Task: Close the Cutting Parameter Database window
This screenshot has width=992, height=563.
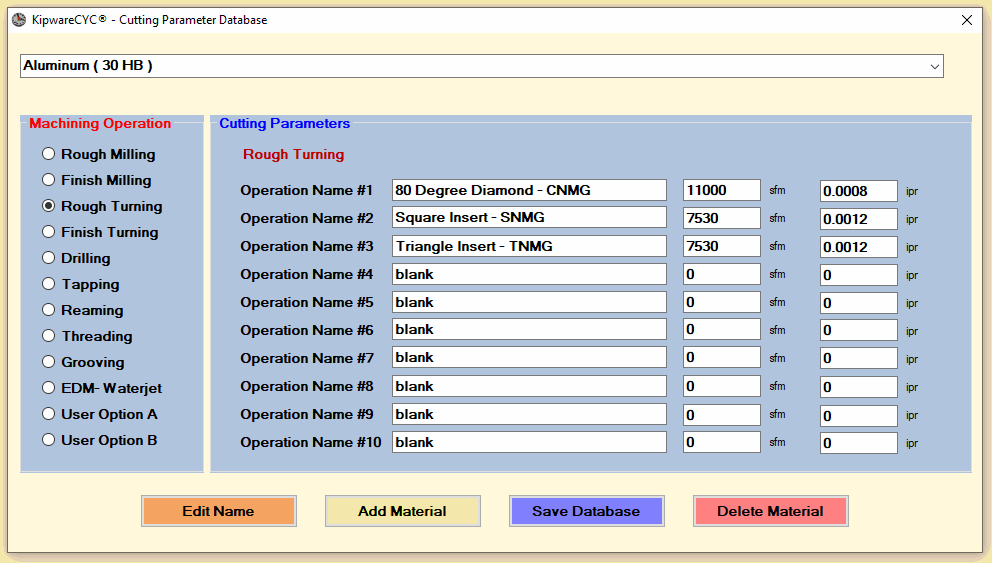Action: [x=967, y=20]
